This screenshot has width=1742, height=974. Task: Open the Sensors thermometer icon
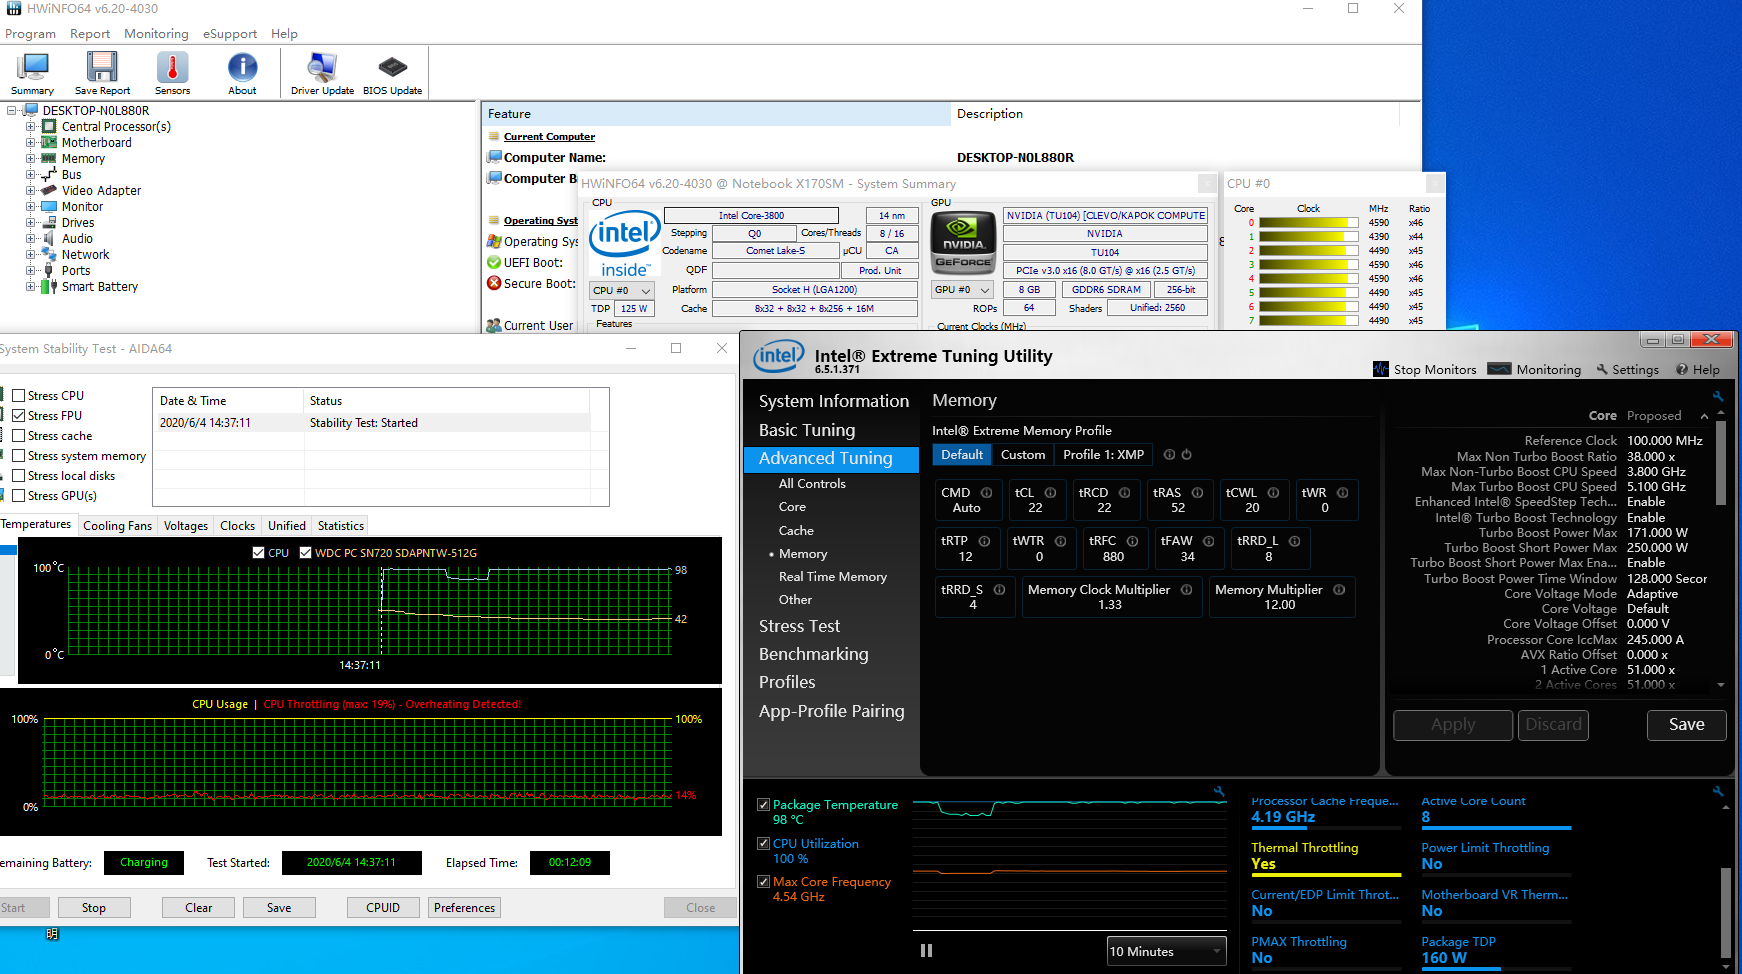172,74
